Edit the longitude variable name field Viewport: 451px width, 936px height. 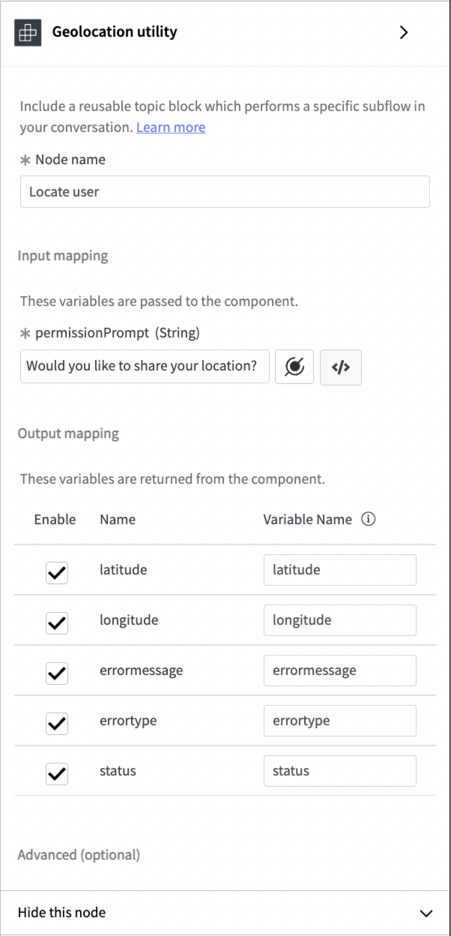340,620
